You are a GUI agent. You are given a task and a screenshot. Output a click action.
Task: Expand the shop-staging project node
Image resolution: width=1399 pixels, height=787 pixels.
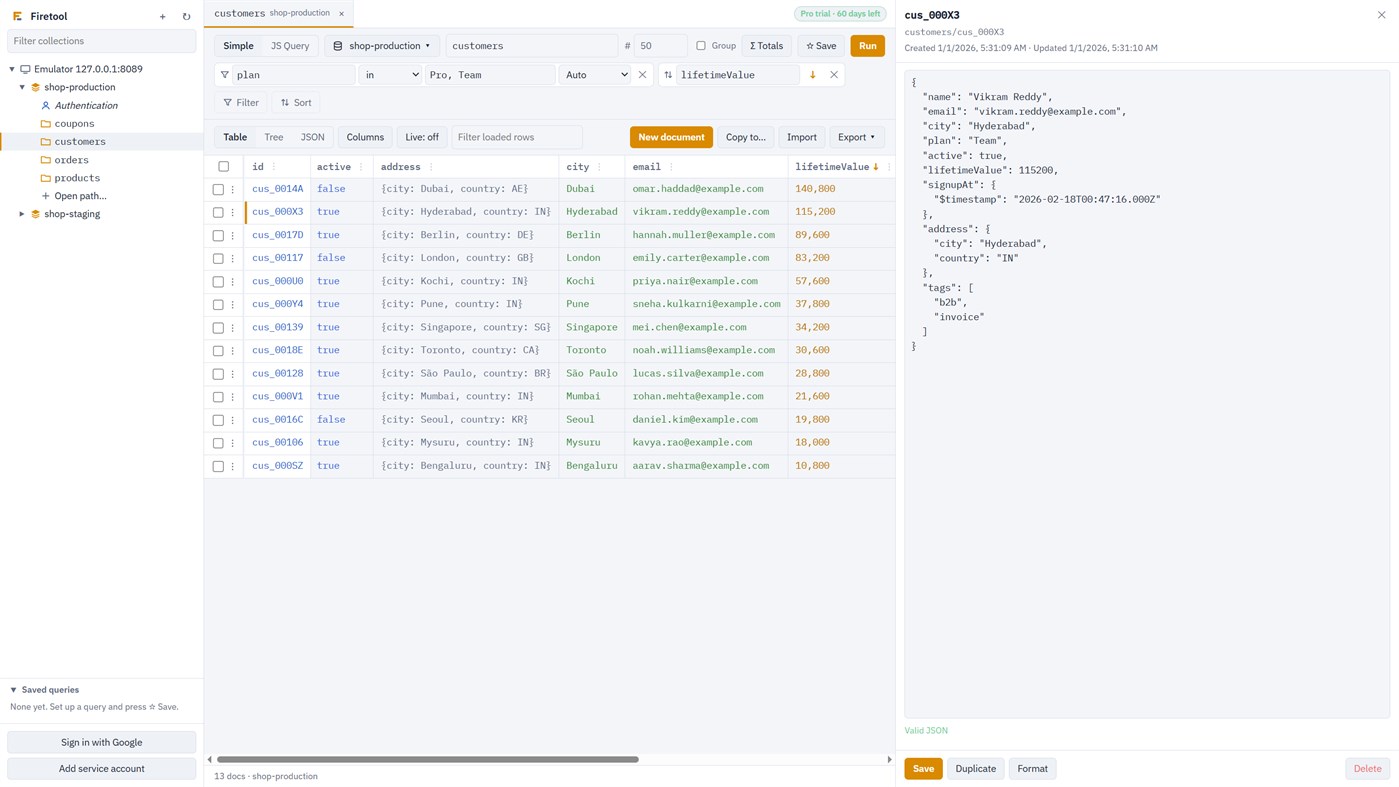coord(22,214)
